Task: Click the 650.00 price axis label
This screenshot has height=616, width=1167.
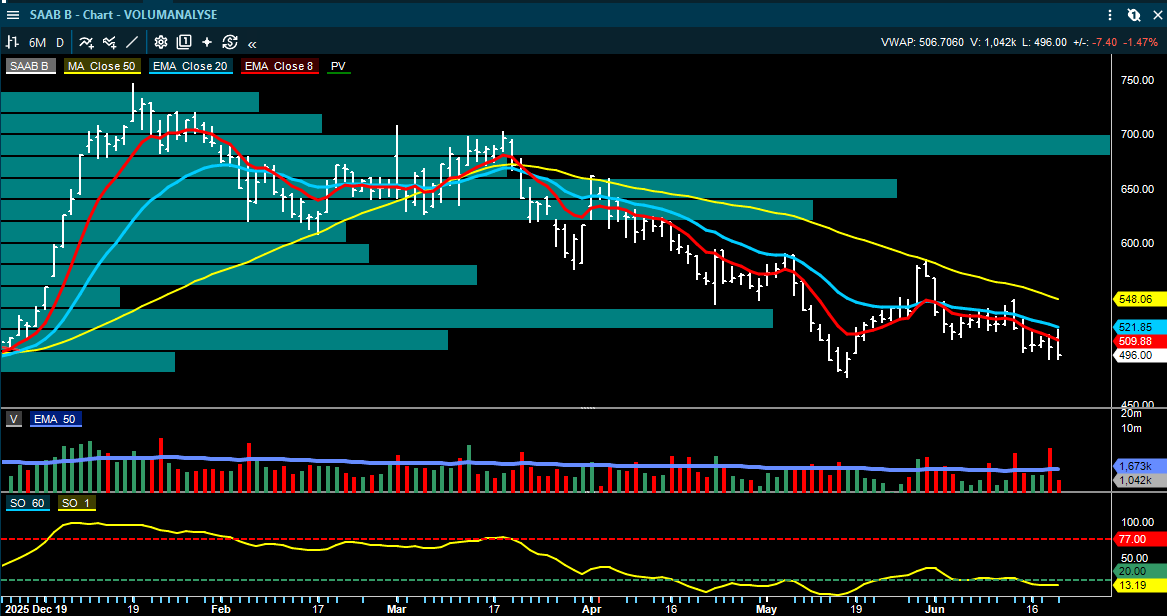Action: pyautogui.click(x=1138, y=189)
